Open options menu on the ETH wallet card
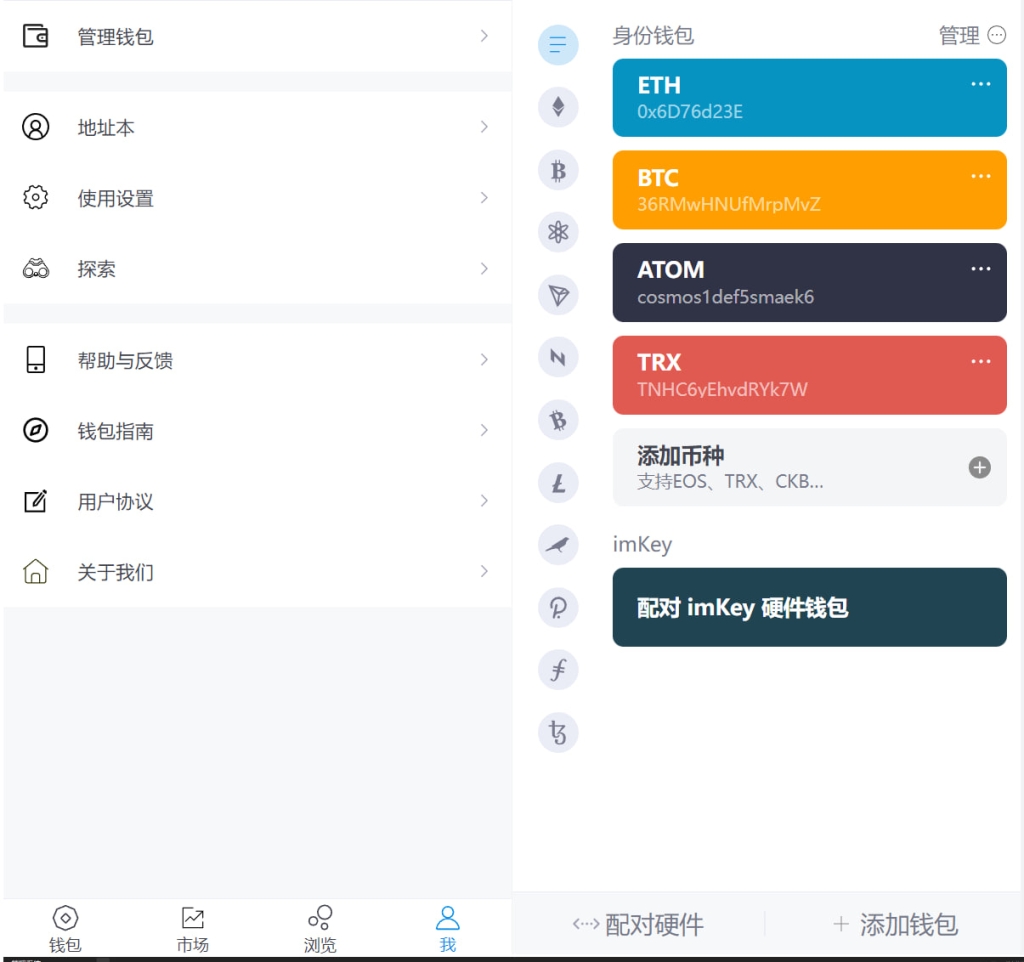The width and height of the screenshot is (1024, 962). point(980,84)
